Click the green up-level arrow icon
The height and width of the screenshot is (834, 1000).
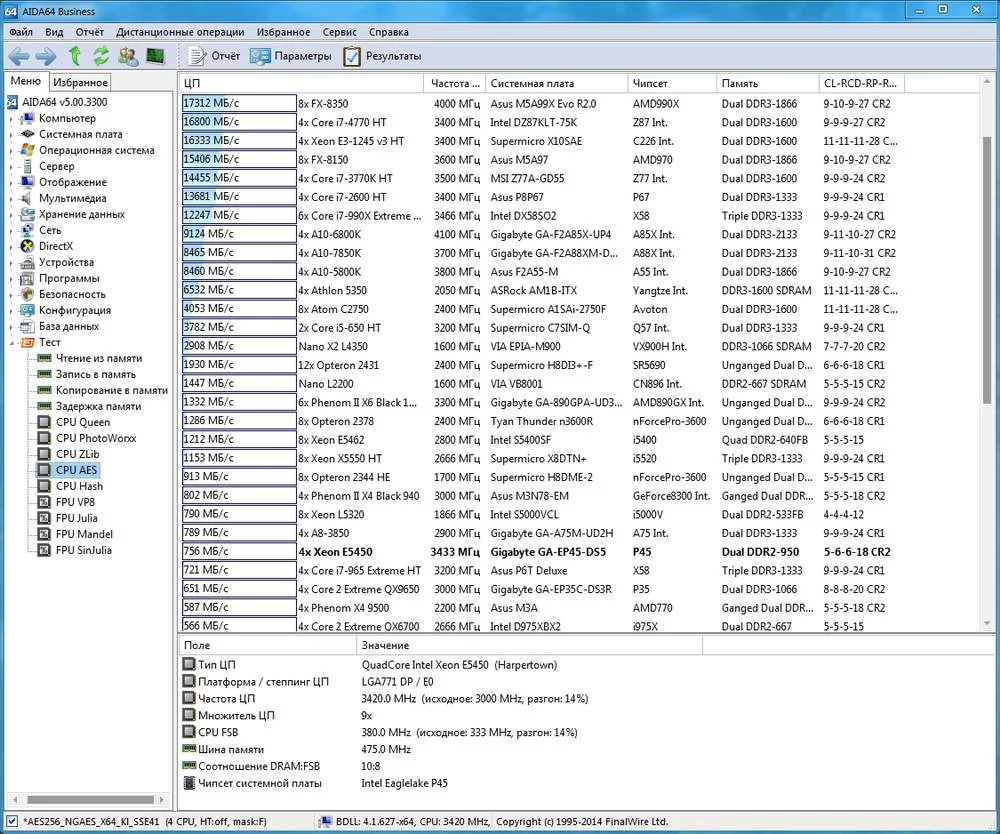point(74,56)
